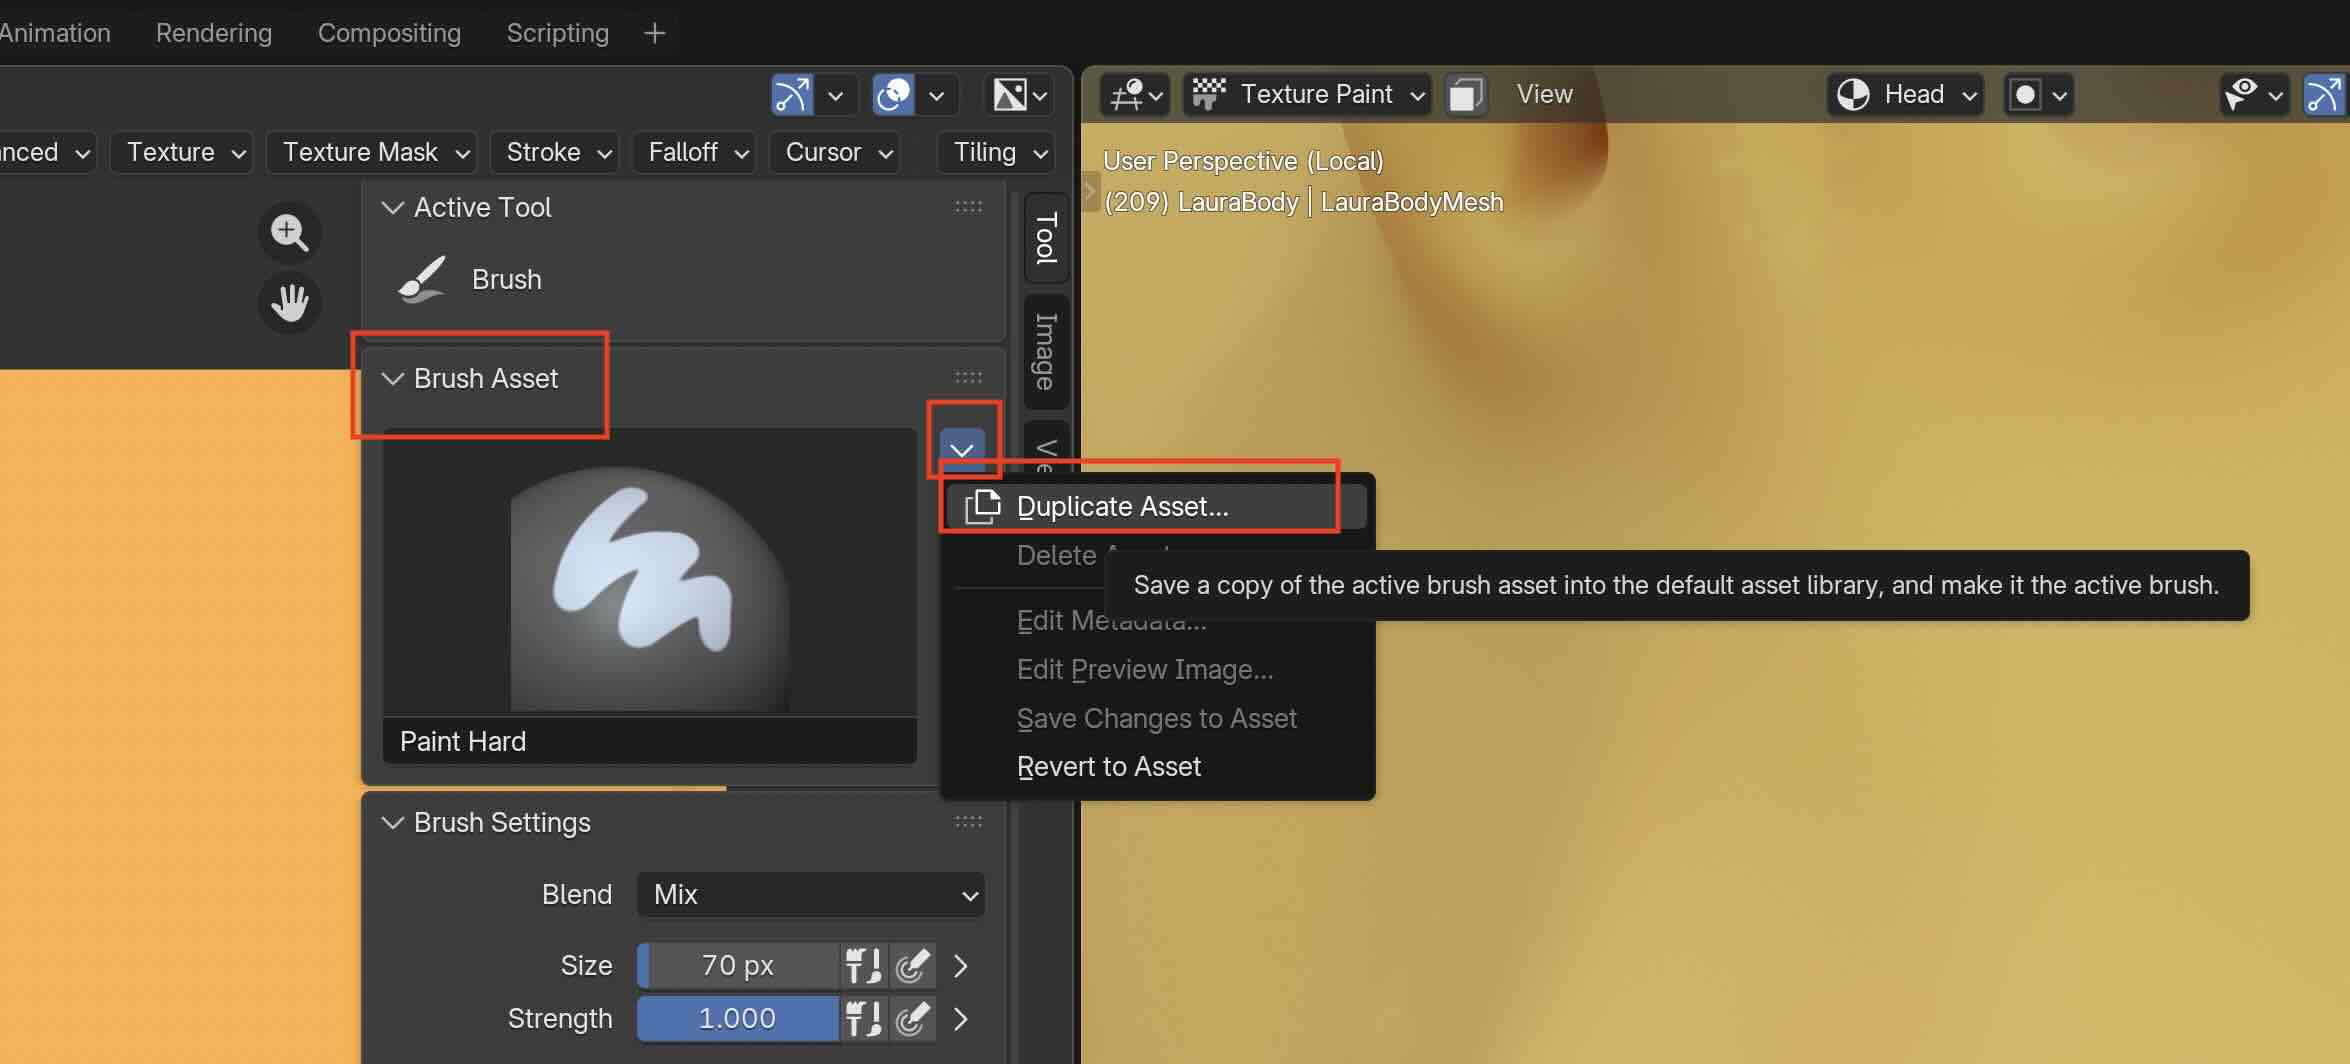Image resolution: width=2350 pixels, height=1064 pixels.
Task: Open the Blend Mix dropdown
Action: point(811,895)
